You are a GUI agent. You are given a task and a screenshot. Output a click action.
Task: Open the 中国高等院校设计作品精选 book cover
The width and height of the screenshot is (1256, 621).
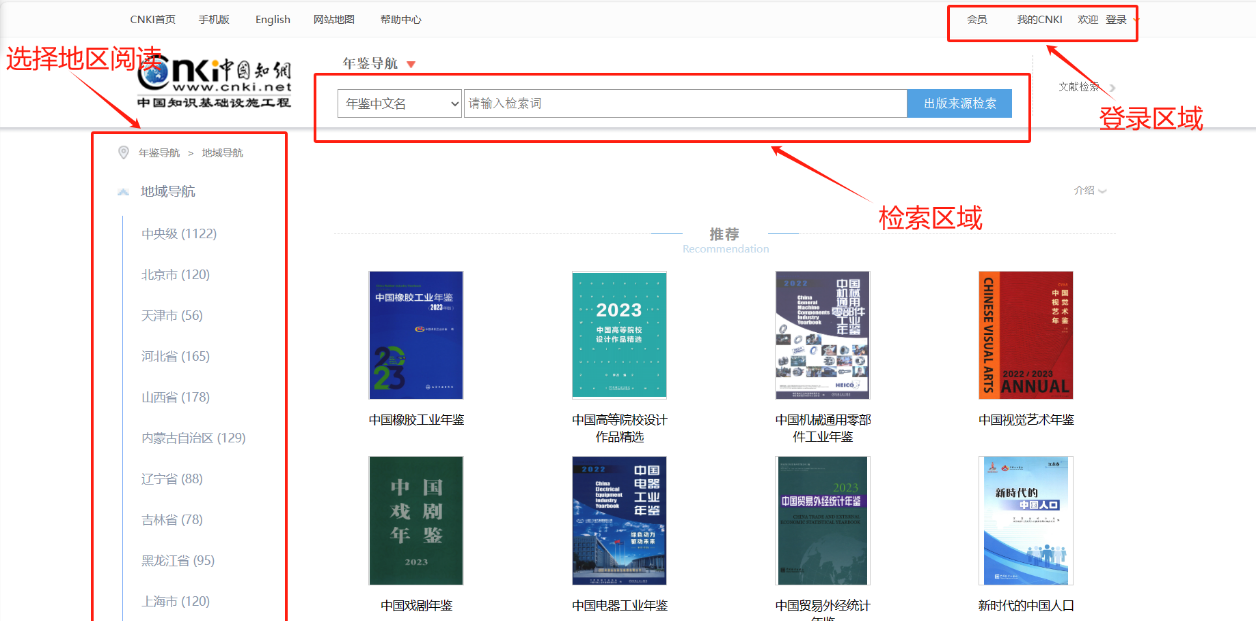[x=619, y=335]
